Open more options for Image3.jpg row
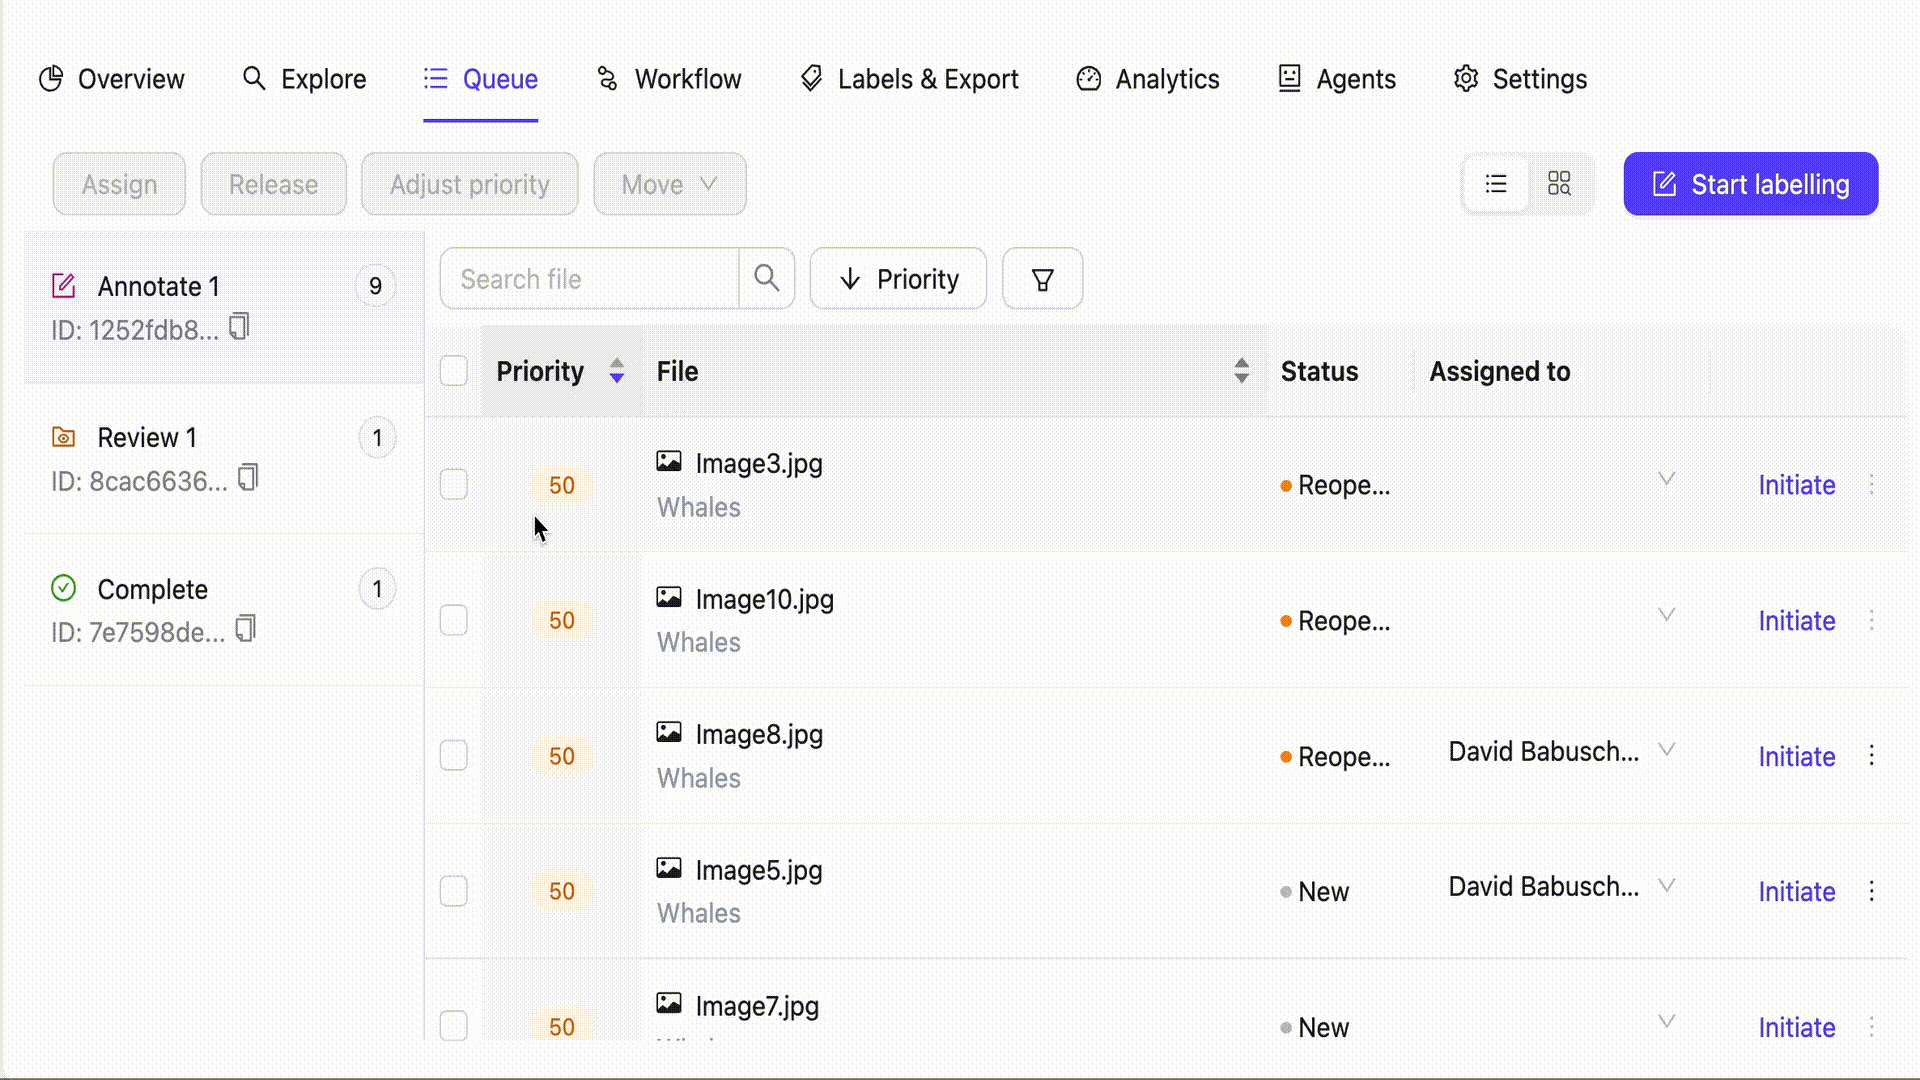Screen dimensions: 1920x1080 1872,485
